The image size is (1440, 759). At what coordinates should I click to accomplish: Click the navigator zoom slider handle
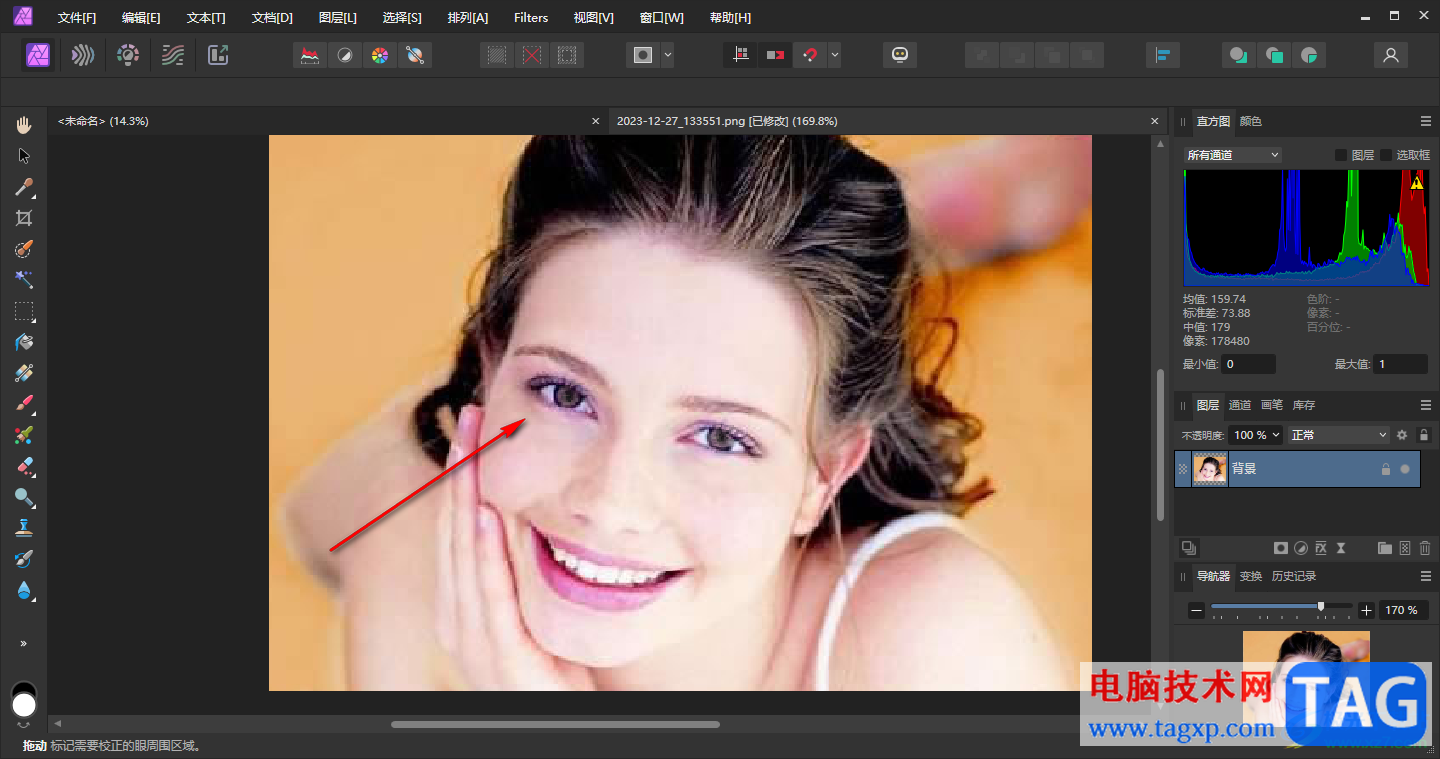click(1321, 606)
